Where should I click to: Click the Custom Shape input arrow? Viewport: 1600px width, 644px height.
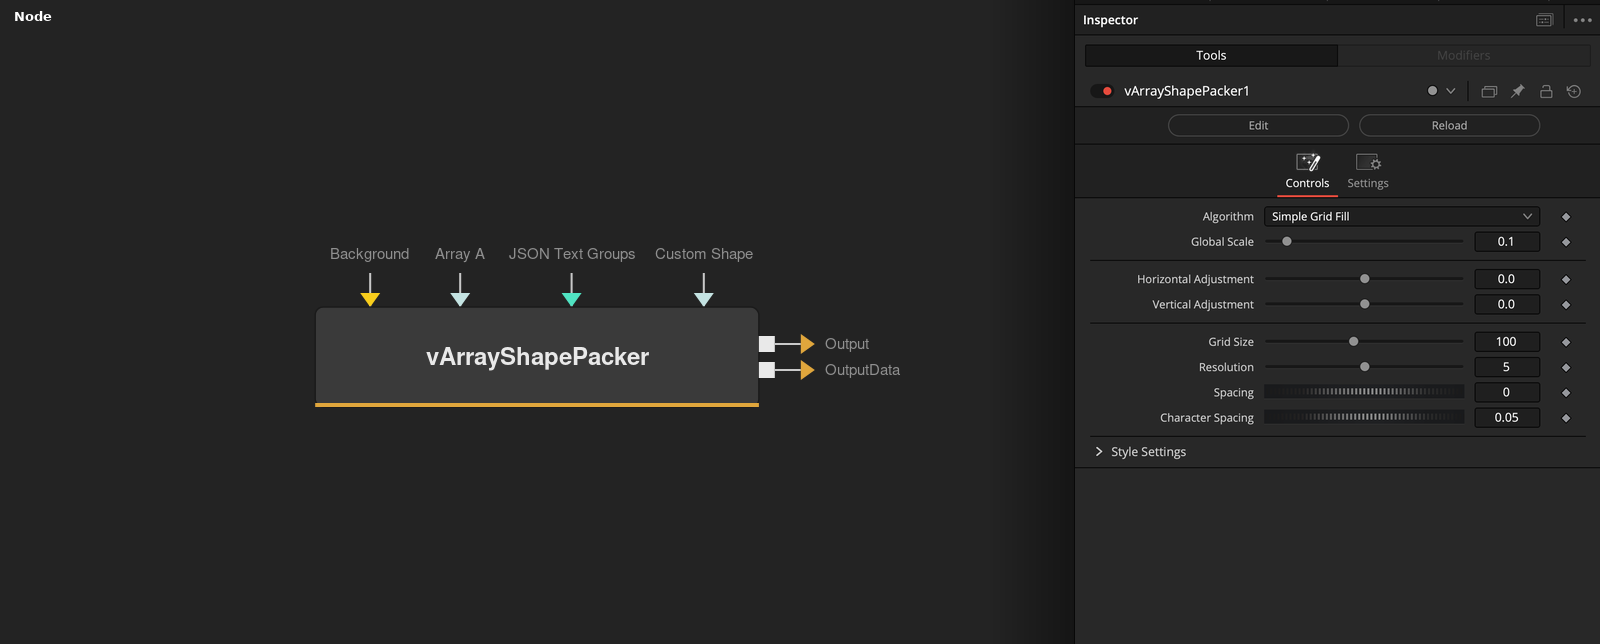tap(704, 299)
